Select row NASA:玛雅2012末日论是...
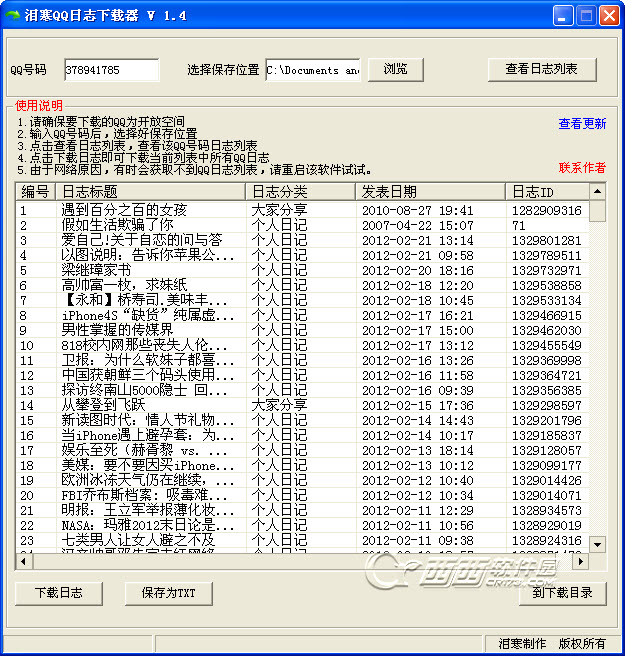This screenshot has width=625, height=656. click(302, 525)
